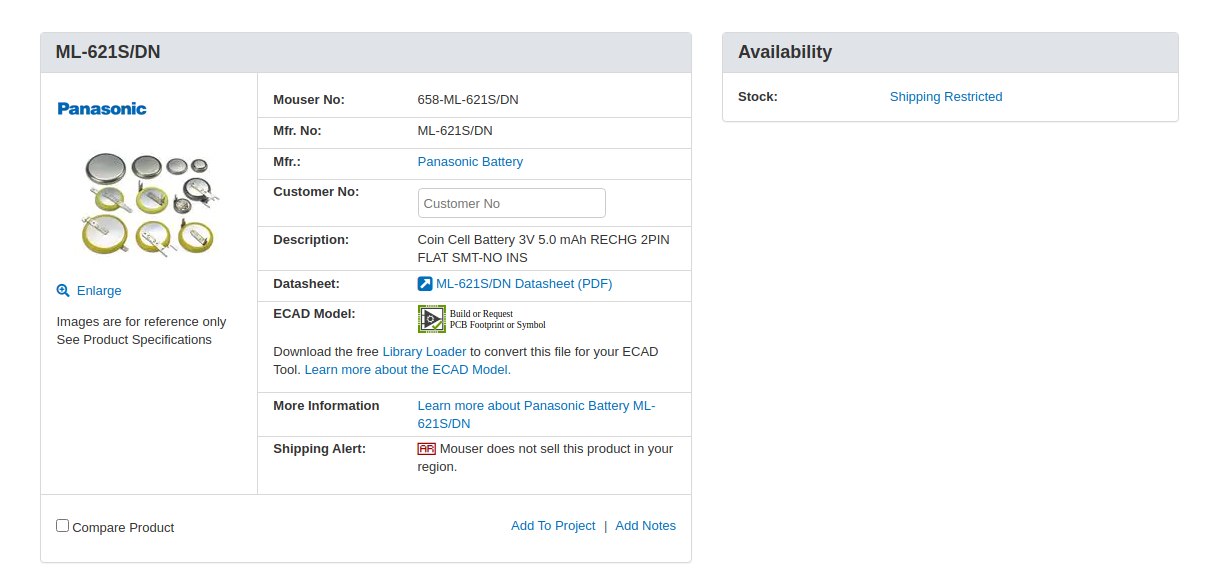The height and width of the screenshot is (570, 1227).
Task: Open the coin cell battery product image
Action: [148, 202]
